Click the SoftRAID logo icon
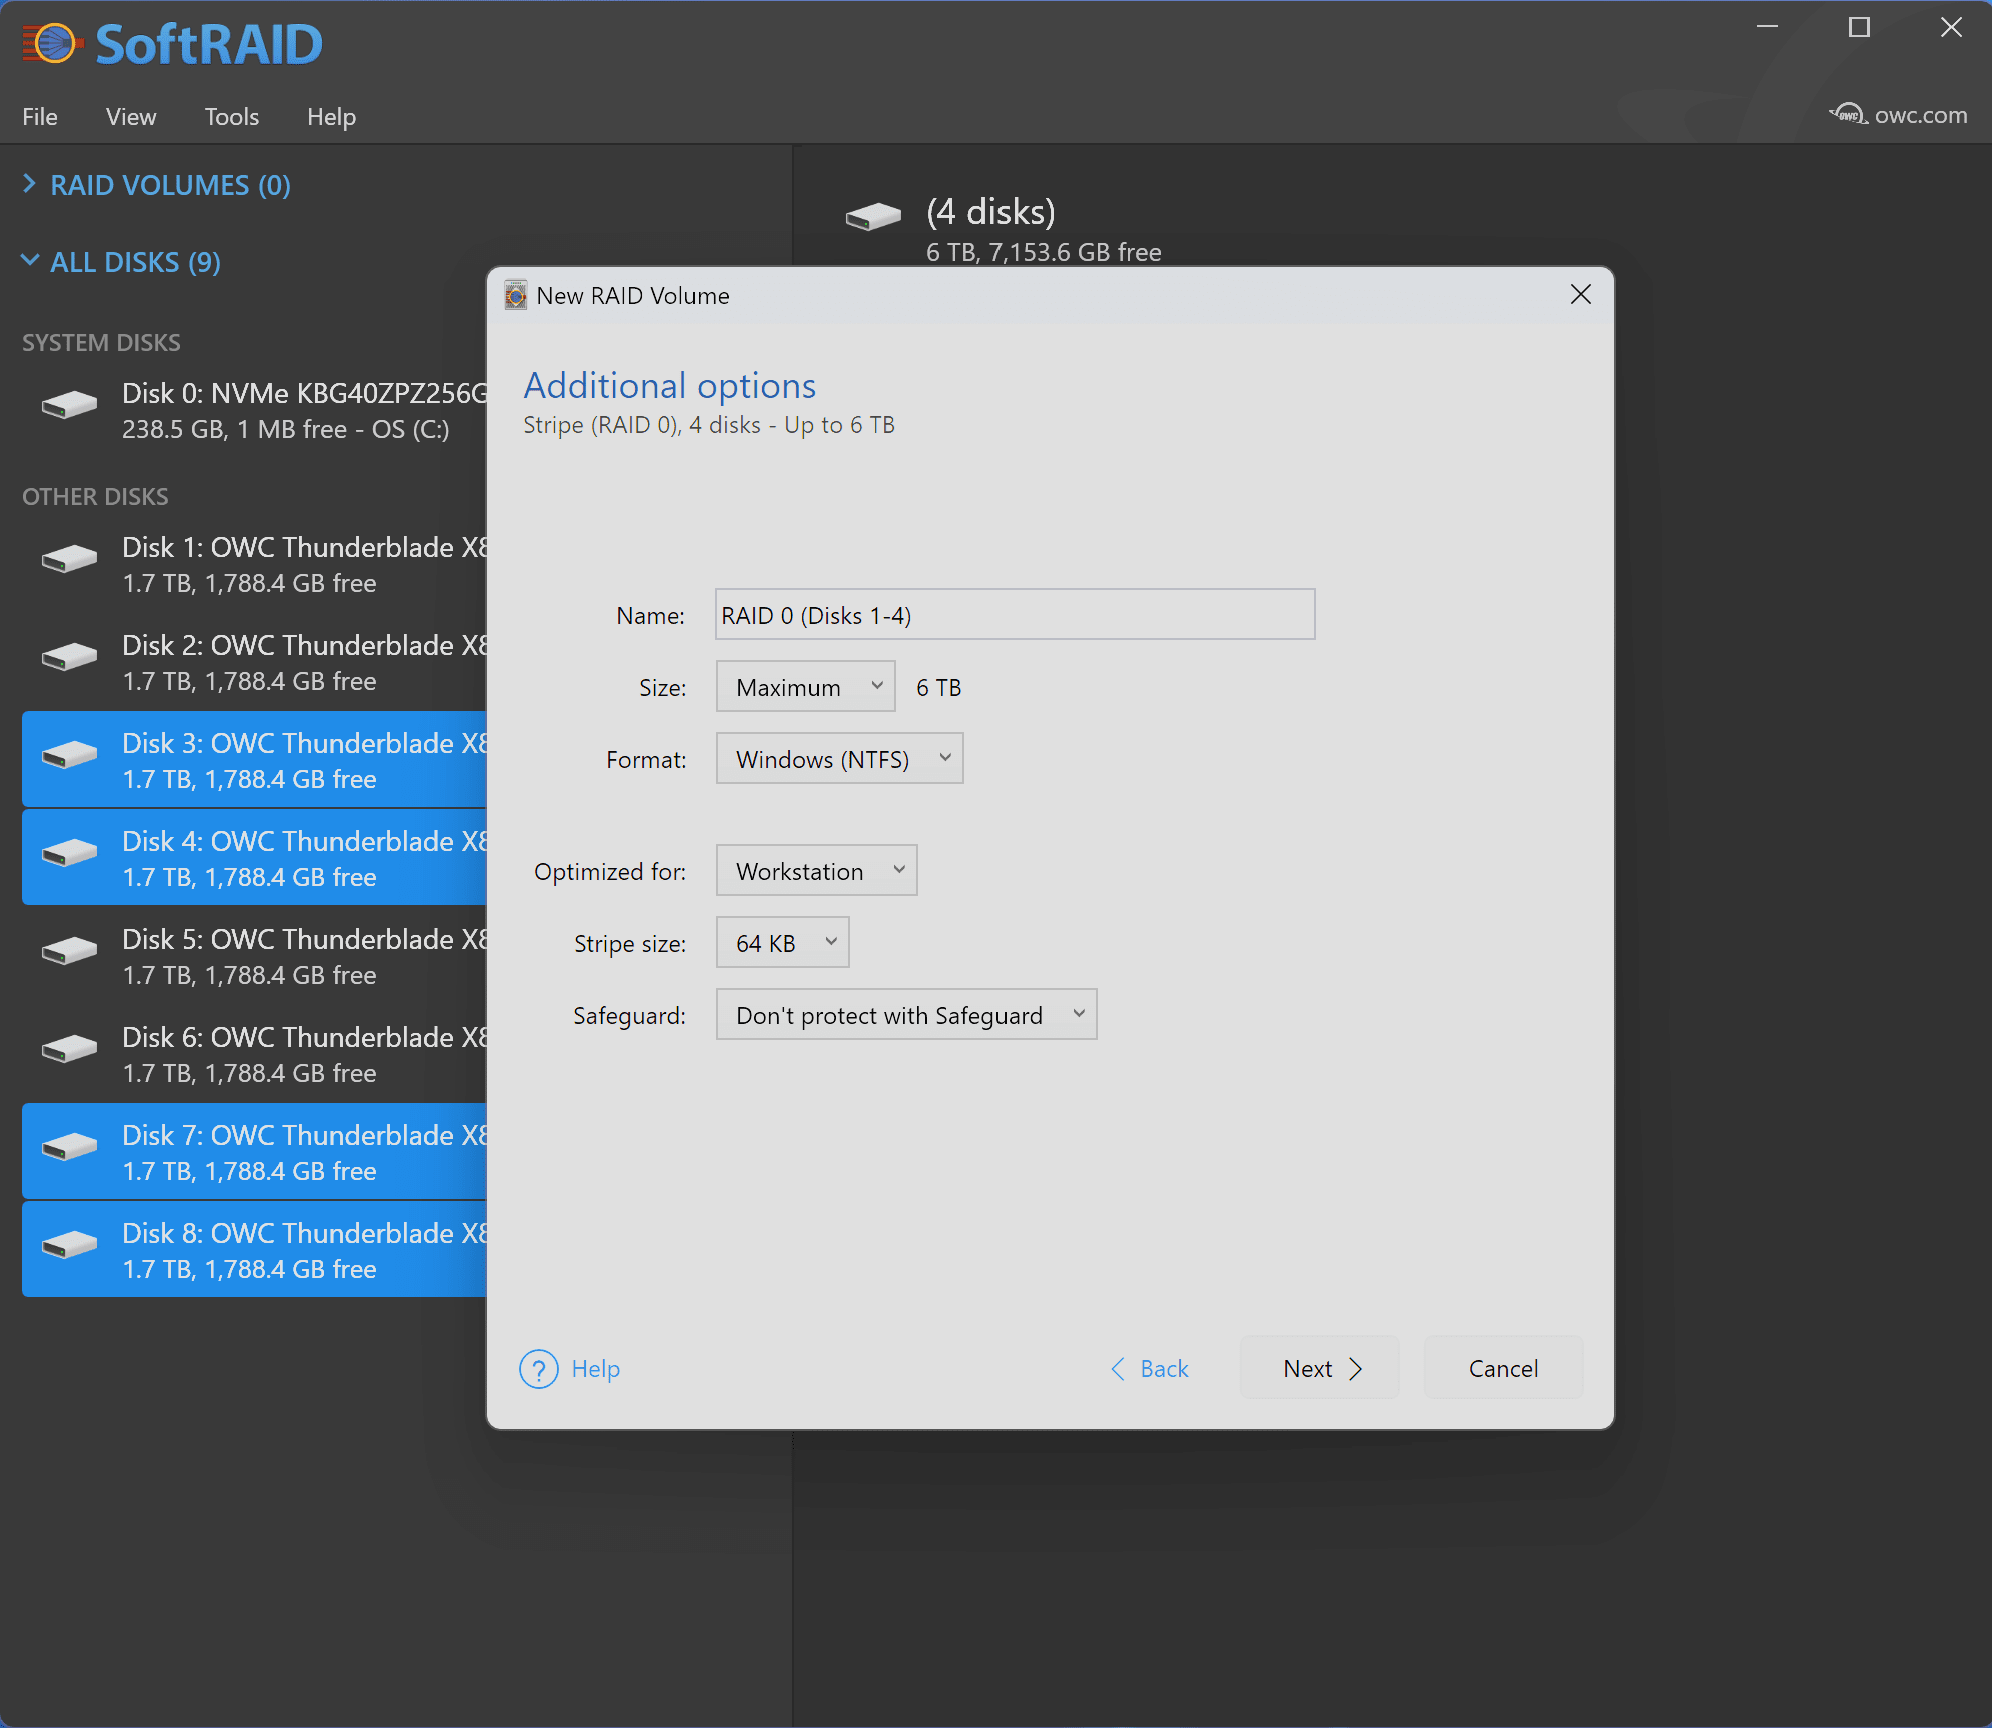The image size is (1992, 1728). click(54, 44)
